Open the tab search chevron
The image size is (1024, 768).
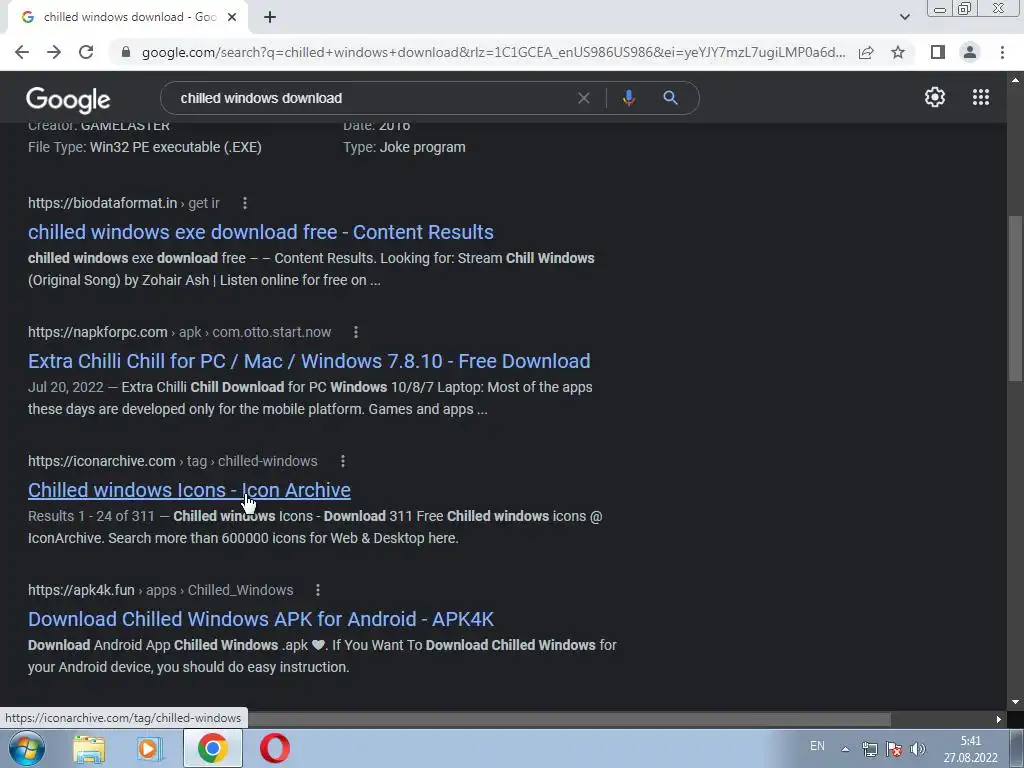(904, 17)
